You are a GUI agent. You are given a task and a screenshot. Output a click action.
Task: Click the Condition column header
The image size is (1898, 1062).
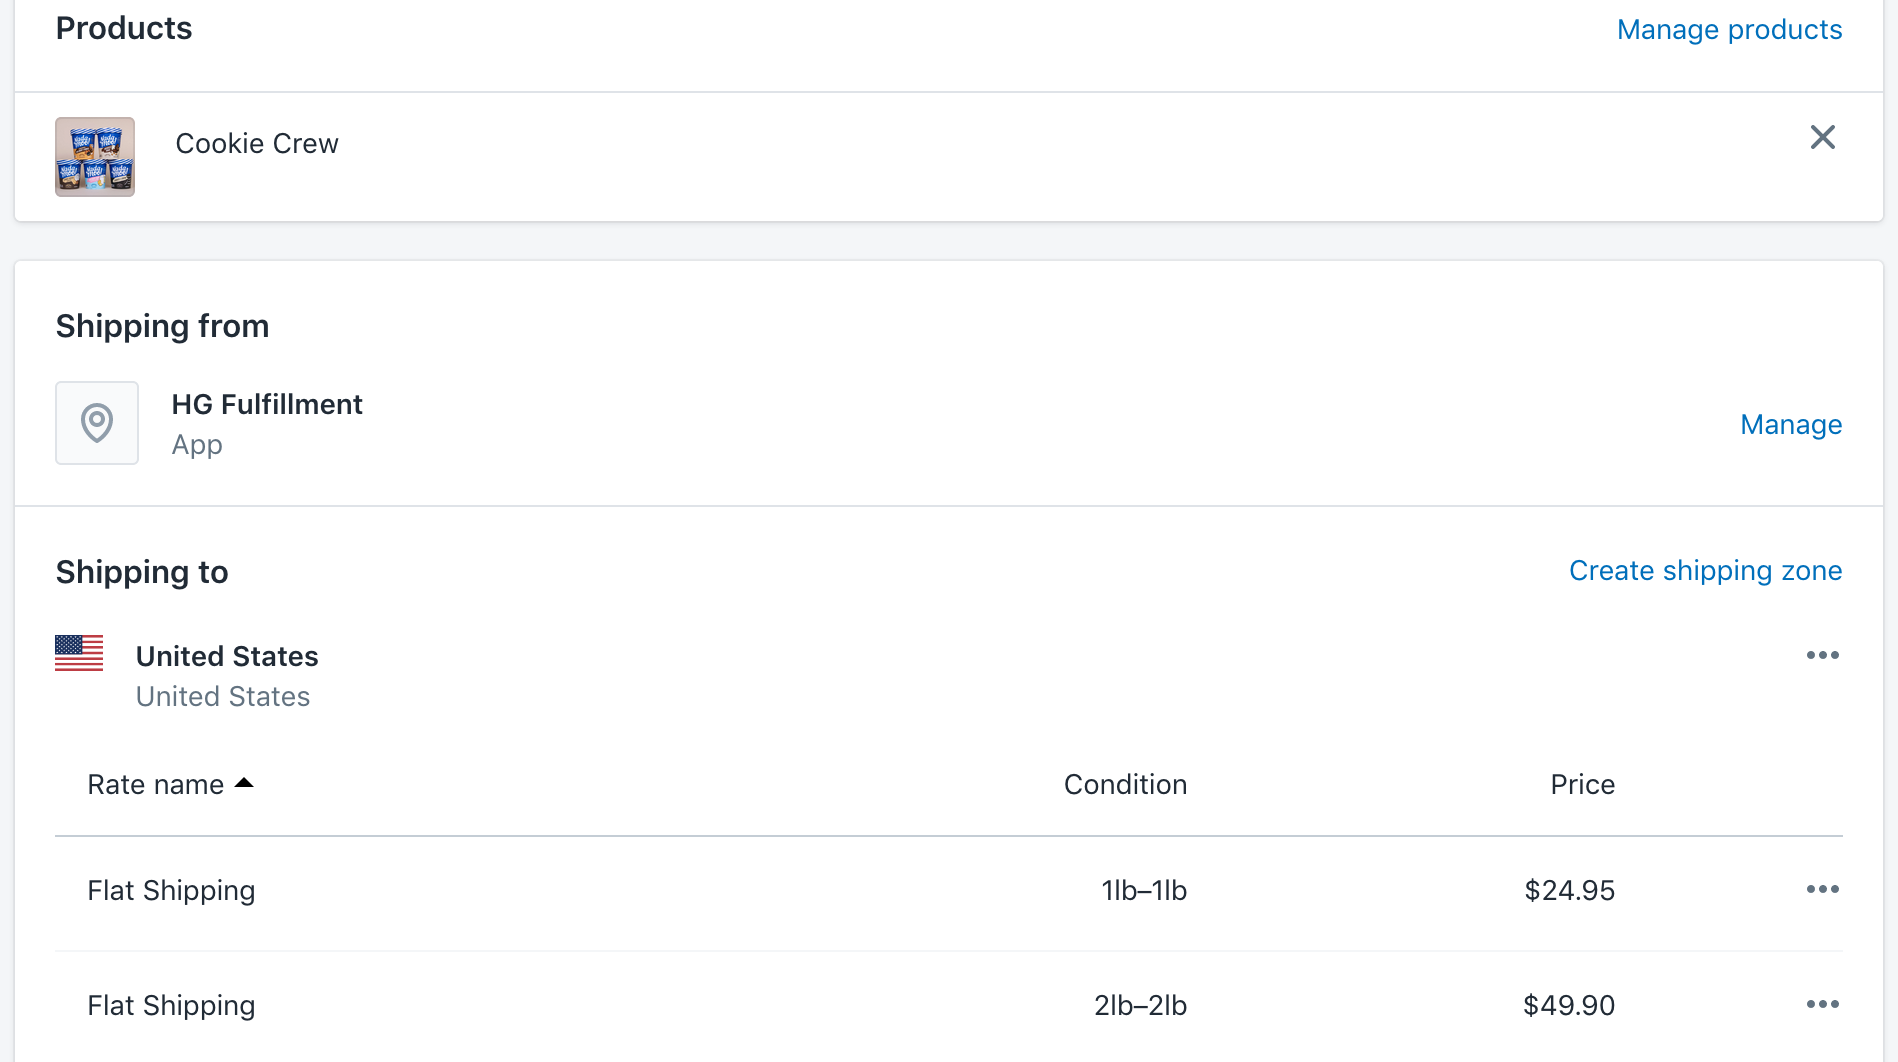[x=1125, y=785]
